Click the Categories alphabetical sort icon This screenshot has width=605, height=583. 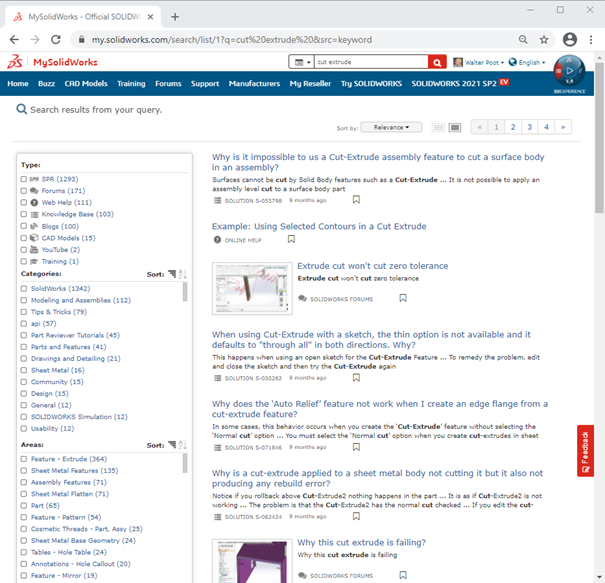(x=182, y=274)
